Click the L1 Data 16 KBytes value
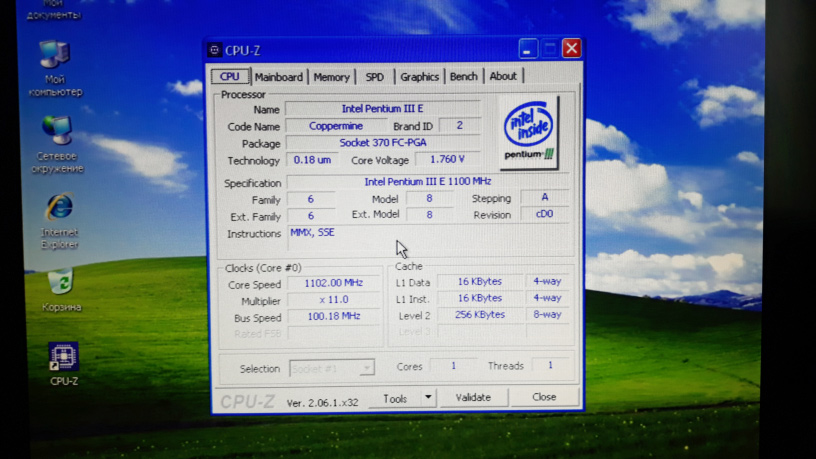 point(480,282)
